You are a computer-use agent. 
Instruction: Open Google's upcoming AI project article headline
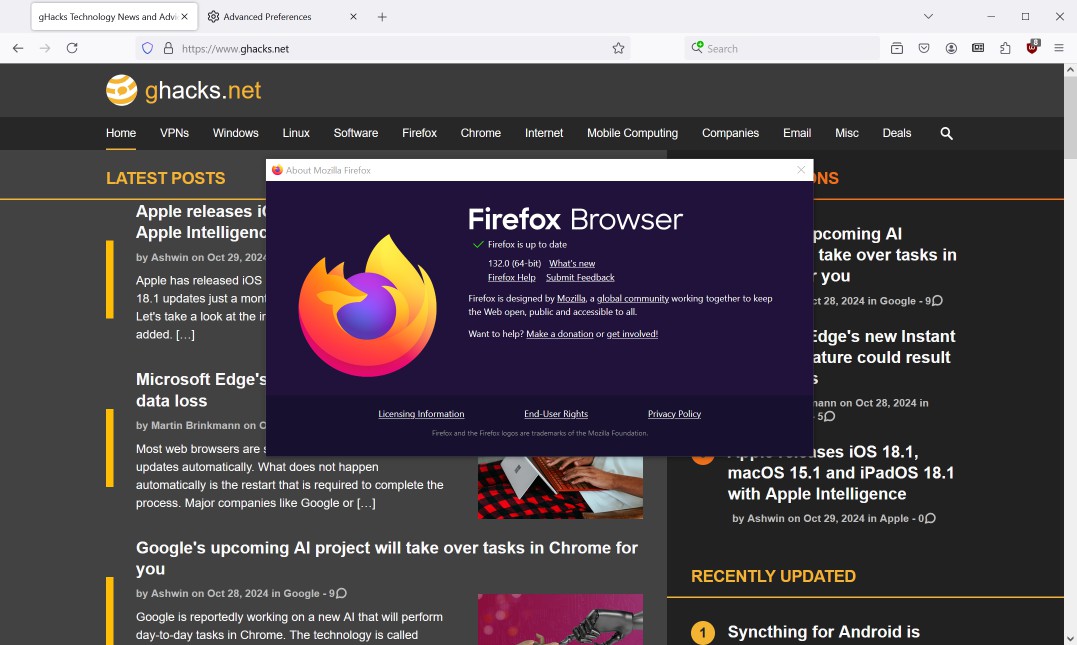pos(387,558)
